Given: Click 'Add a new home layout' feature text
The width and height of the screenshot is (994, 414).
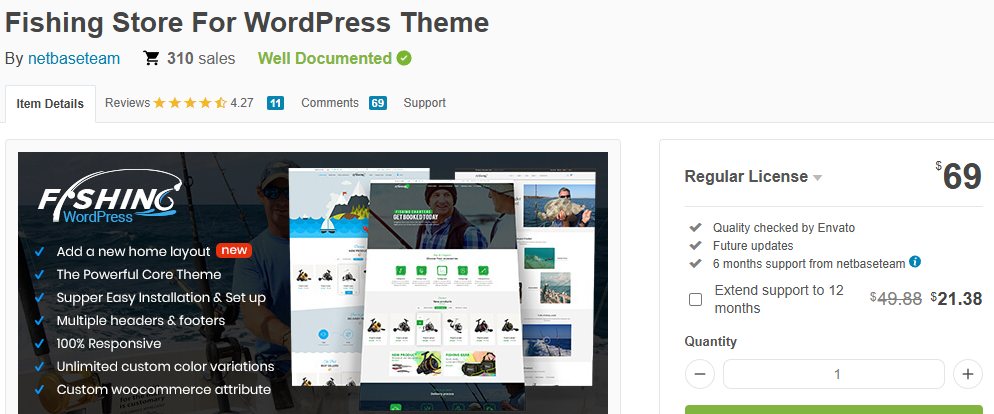Looking at the screenshot, I should pos(133,252).
